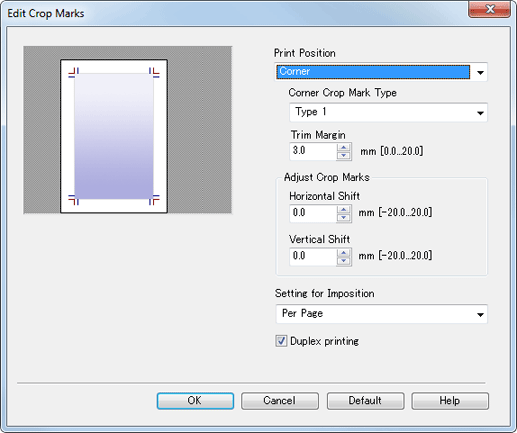
Task: Expand the Corner Crop Mark Type dropdown
Action: pos(388,112)
